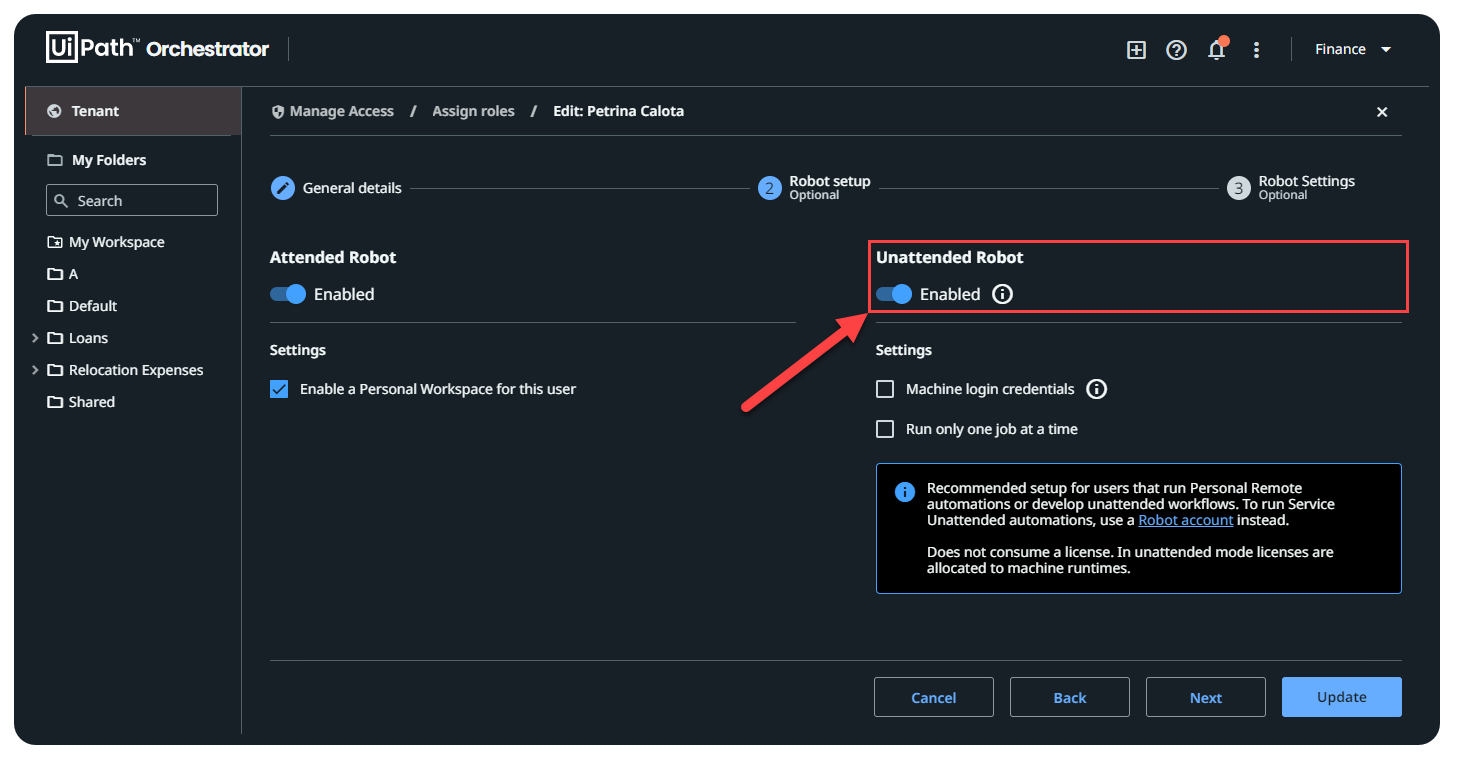Open the Finance tenant dropdown

(x=1353, y=49)
